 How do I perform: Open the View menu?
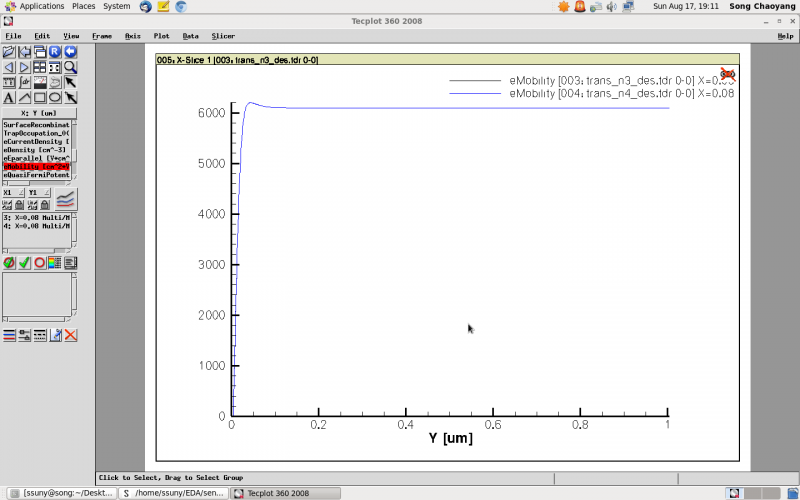71,36
